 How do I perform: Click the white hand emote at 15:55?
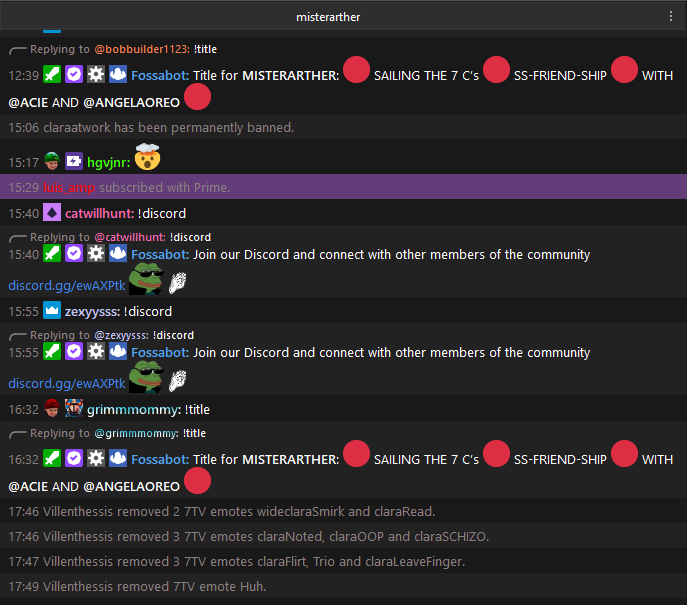177,380
